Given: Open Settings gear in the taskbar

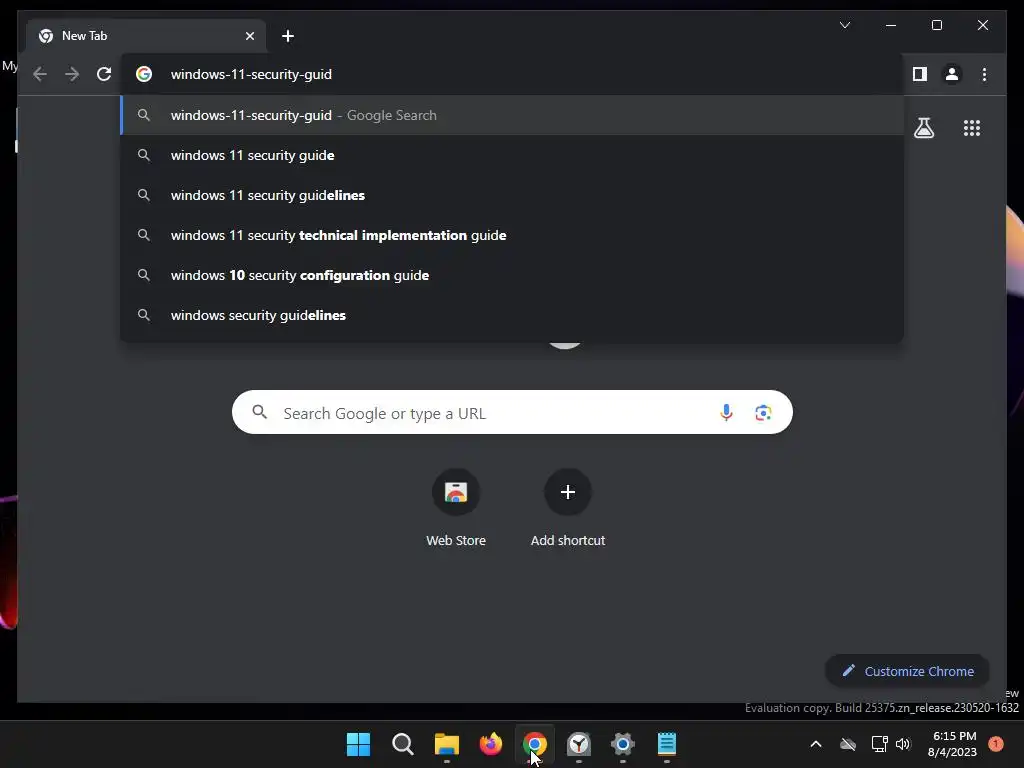Looking at the screenshot, I should click(622, 744).
